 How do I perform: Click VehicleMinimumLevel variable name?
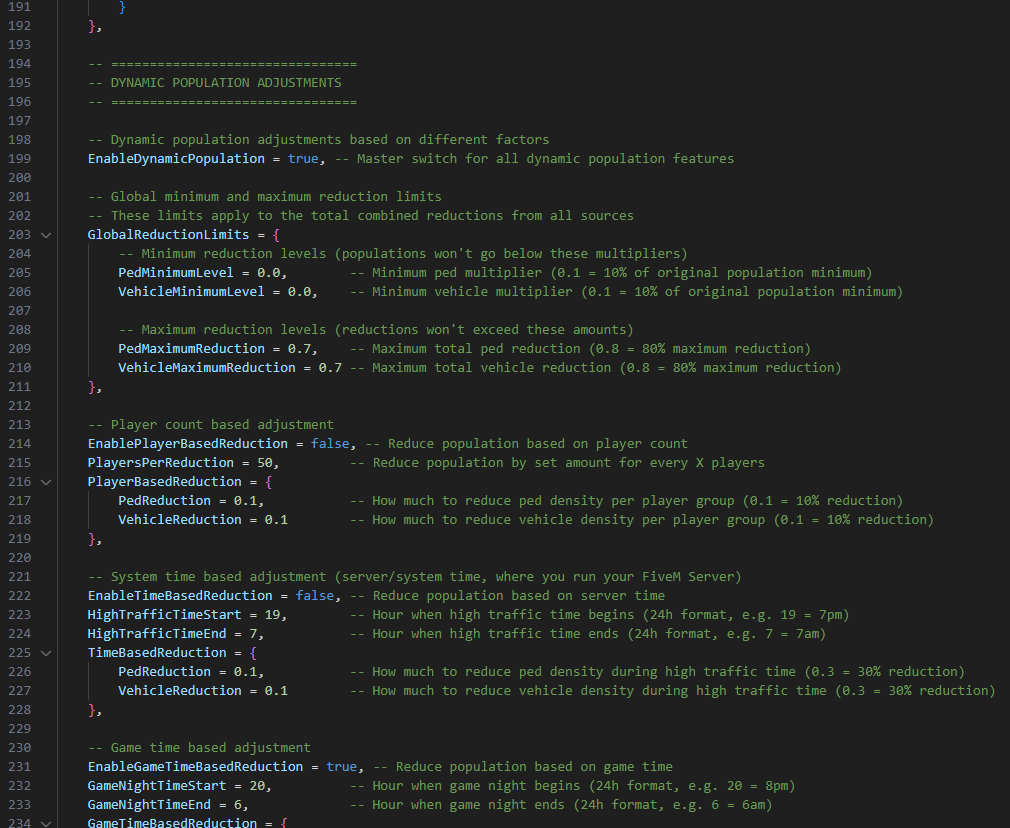[191, 291]
